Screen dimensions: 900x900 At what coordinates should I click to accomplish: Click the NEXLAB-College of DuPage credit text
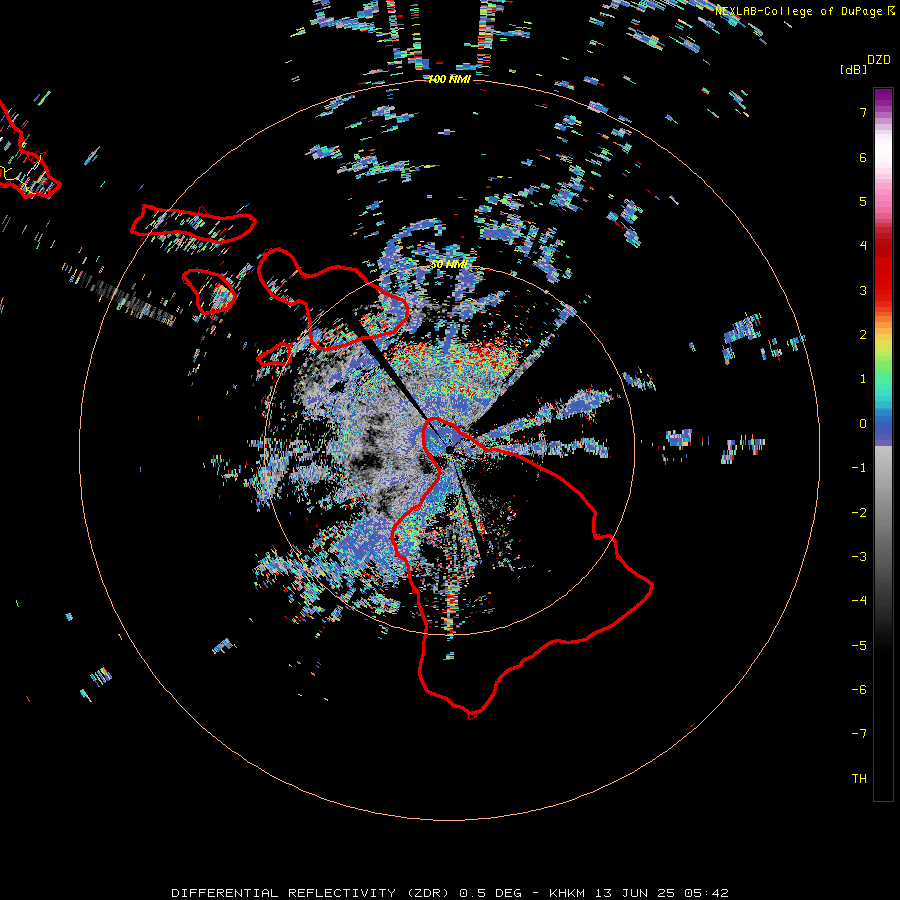tap(798, 11)
